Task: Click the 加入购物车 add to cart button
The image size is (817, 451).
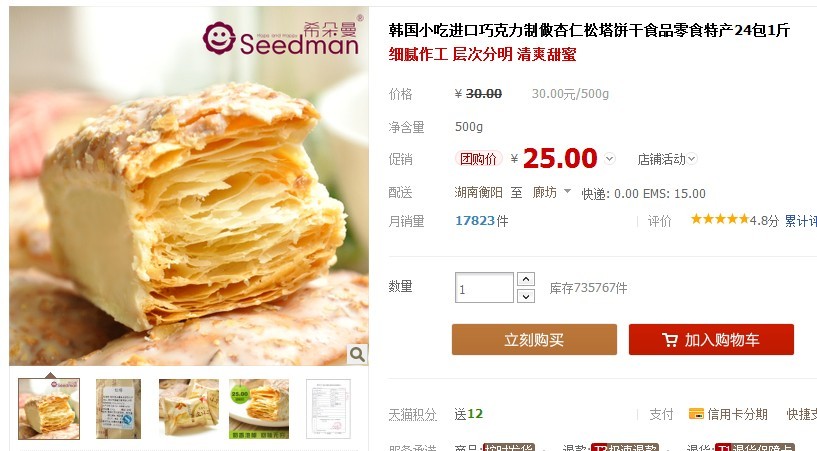Action: pos(711,340)
